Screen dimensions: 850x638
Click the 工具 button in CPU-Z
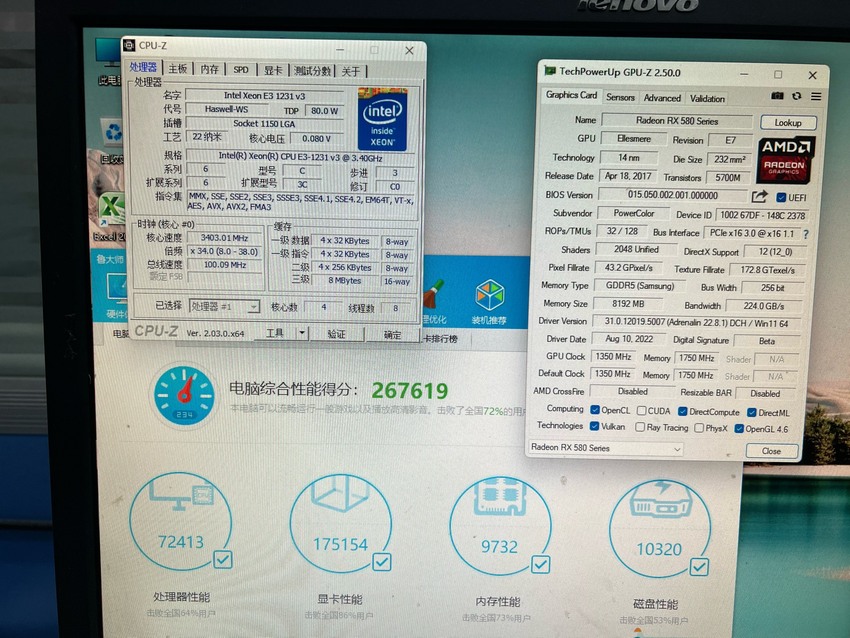pos(275,333)
